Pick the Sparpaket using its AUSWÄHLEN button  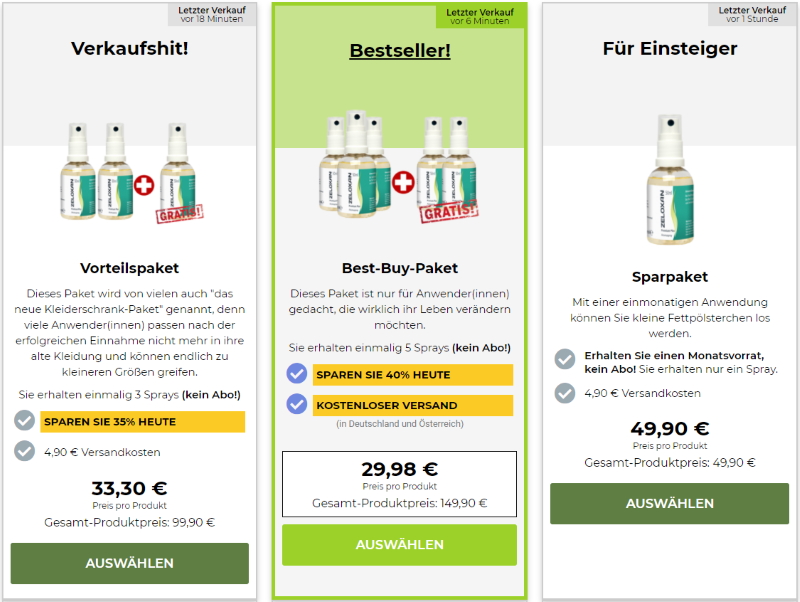pyautogui.click(x=669, y=504)
